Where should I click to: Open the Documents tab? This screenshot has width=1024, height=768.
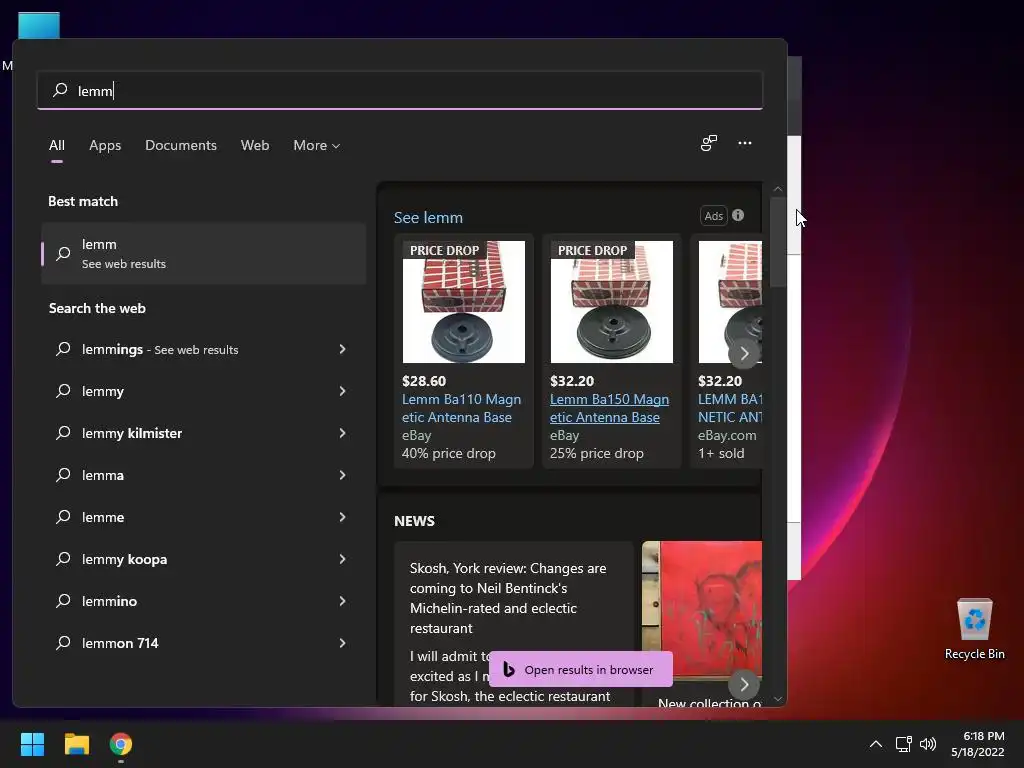click(x=181, y=145)
